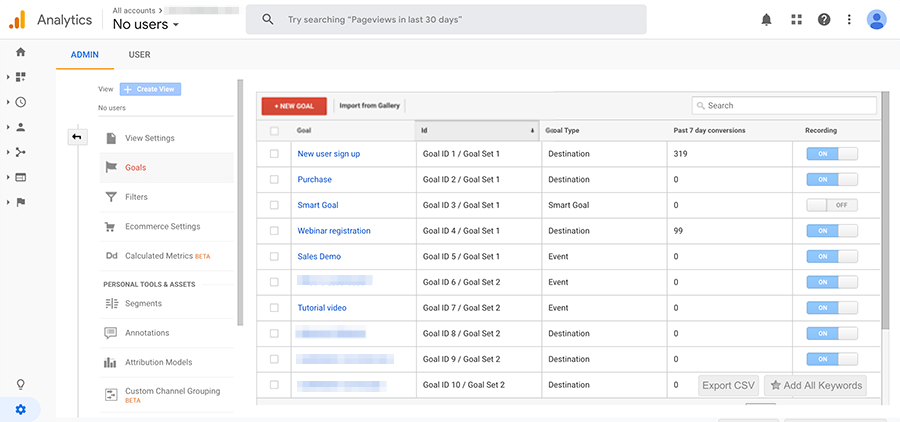900x422 pixels.
Task: Click the Discover lightbulb icon
Action: (21, 385)
